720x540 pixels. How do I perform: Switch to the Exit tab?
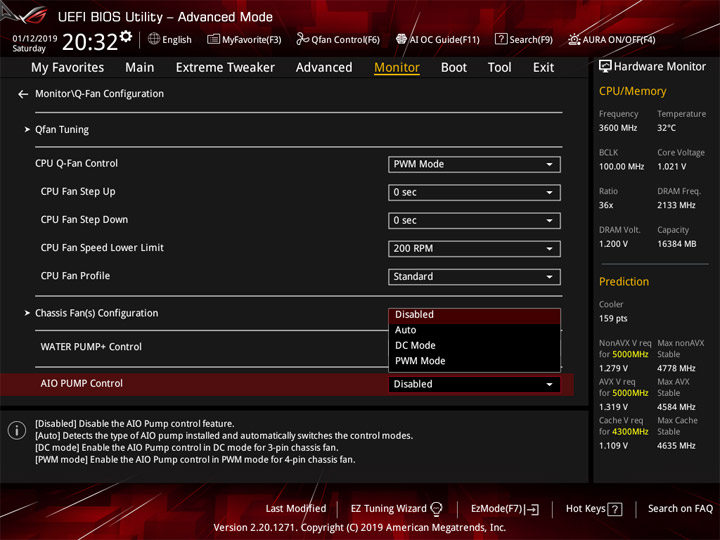(543, 68)
